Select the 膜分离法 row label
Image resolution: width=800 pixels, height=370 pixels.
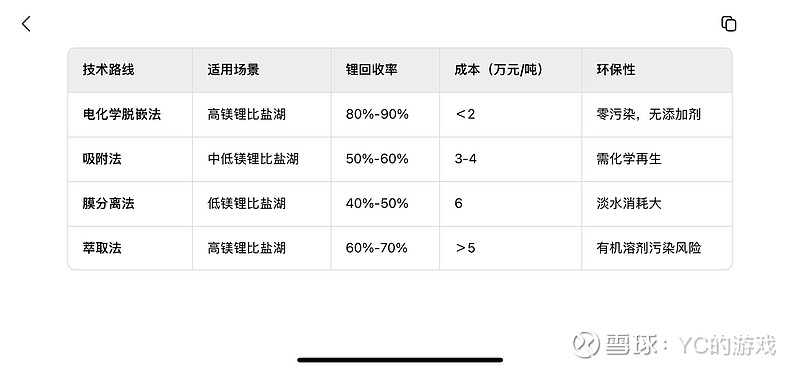[109, 204]
